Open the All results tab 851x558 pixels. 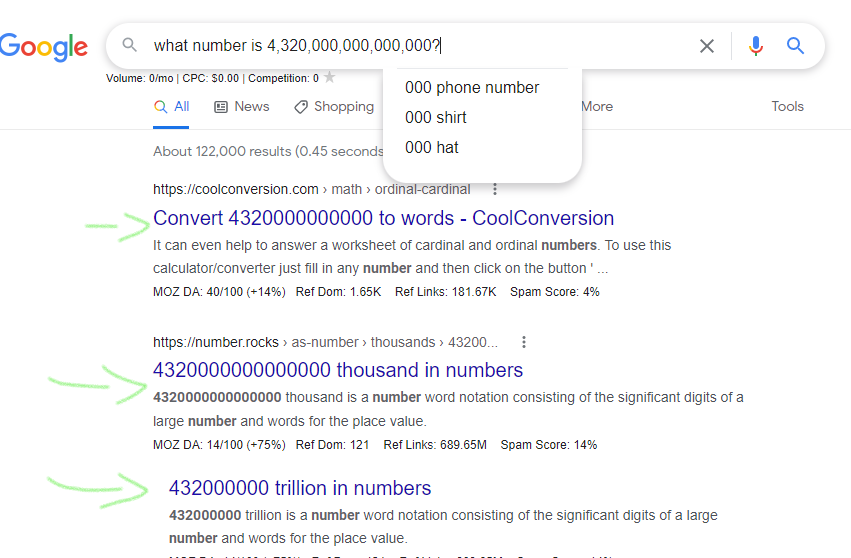(171, 106)
